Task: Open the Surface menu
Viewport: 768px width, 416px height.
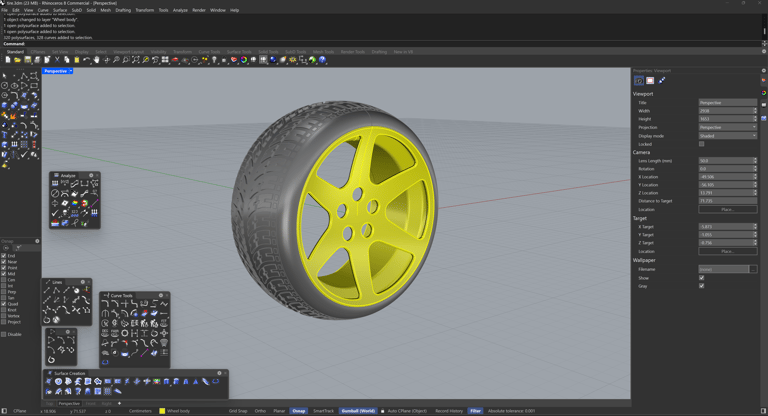Action: [x=60, y=10]
